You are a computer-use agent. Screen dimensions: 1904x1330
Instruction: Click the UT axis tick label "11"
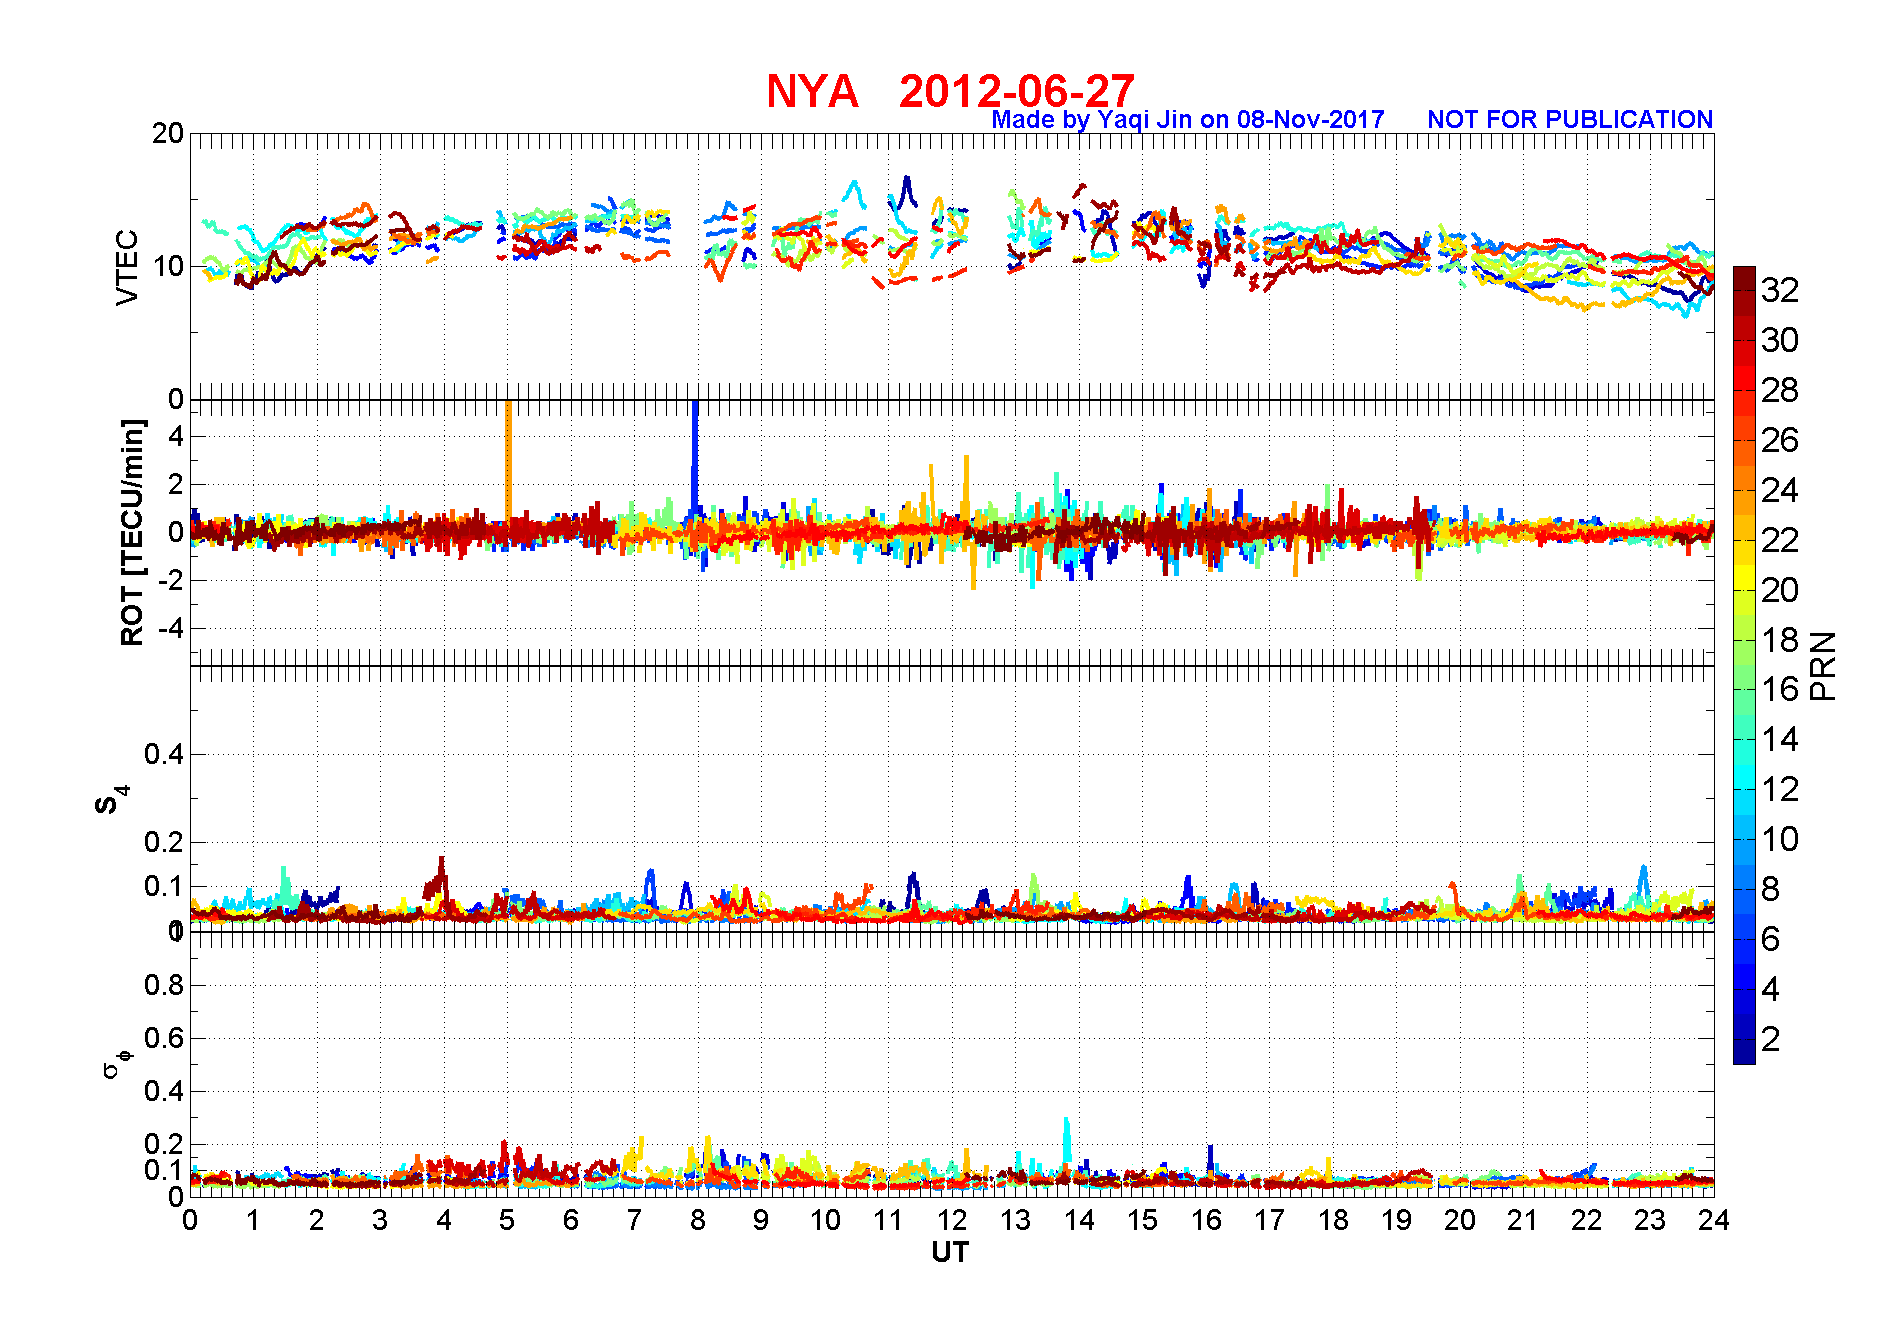tap(888, 1220)
